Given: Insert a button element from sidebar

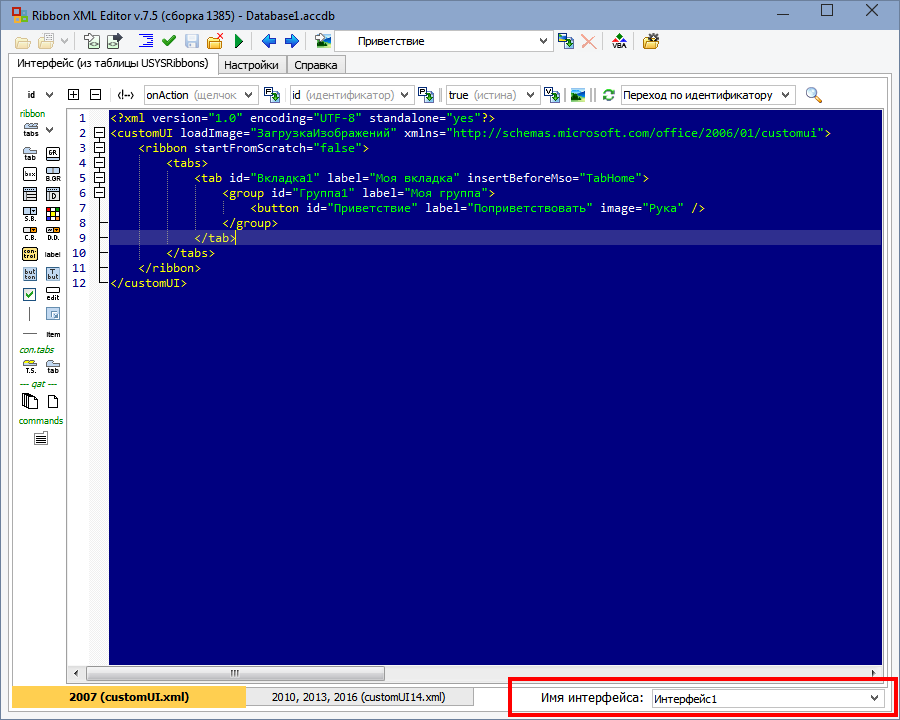Looking at the screenshot, I should pyautogui.click(x=30, y=274).
